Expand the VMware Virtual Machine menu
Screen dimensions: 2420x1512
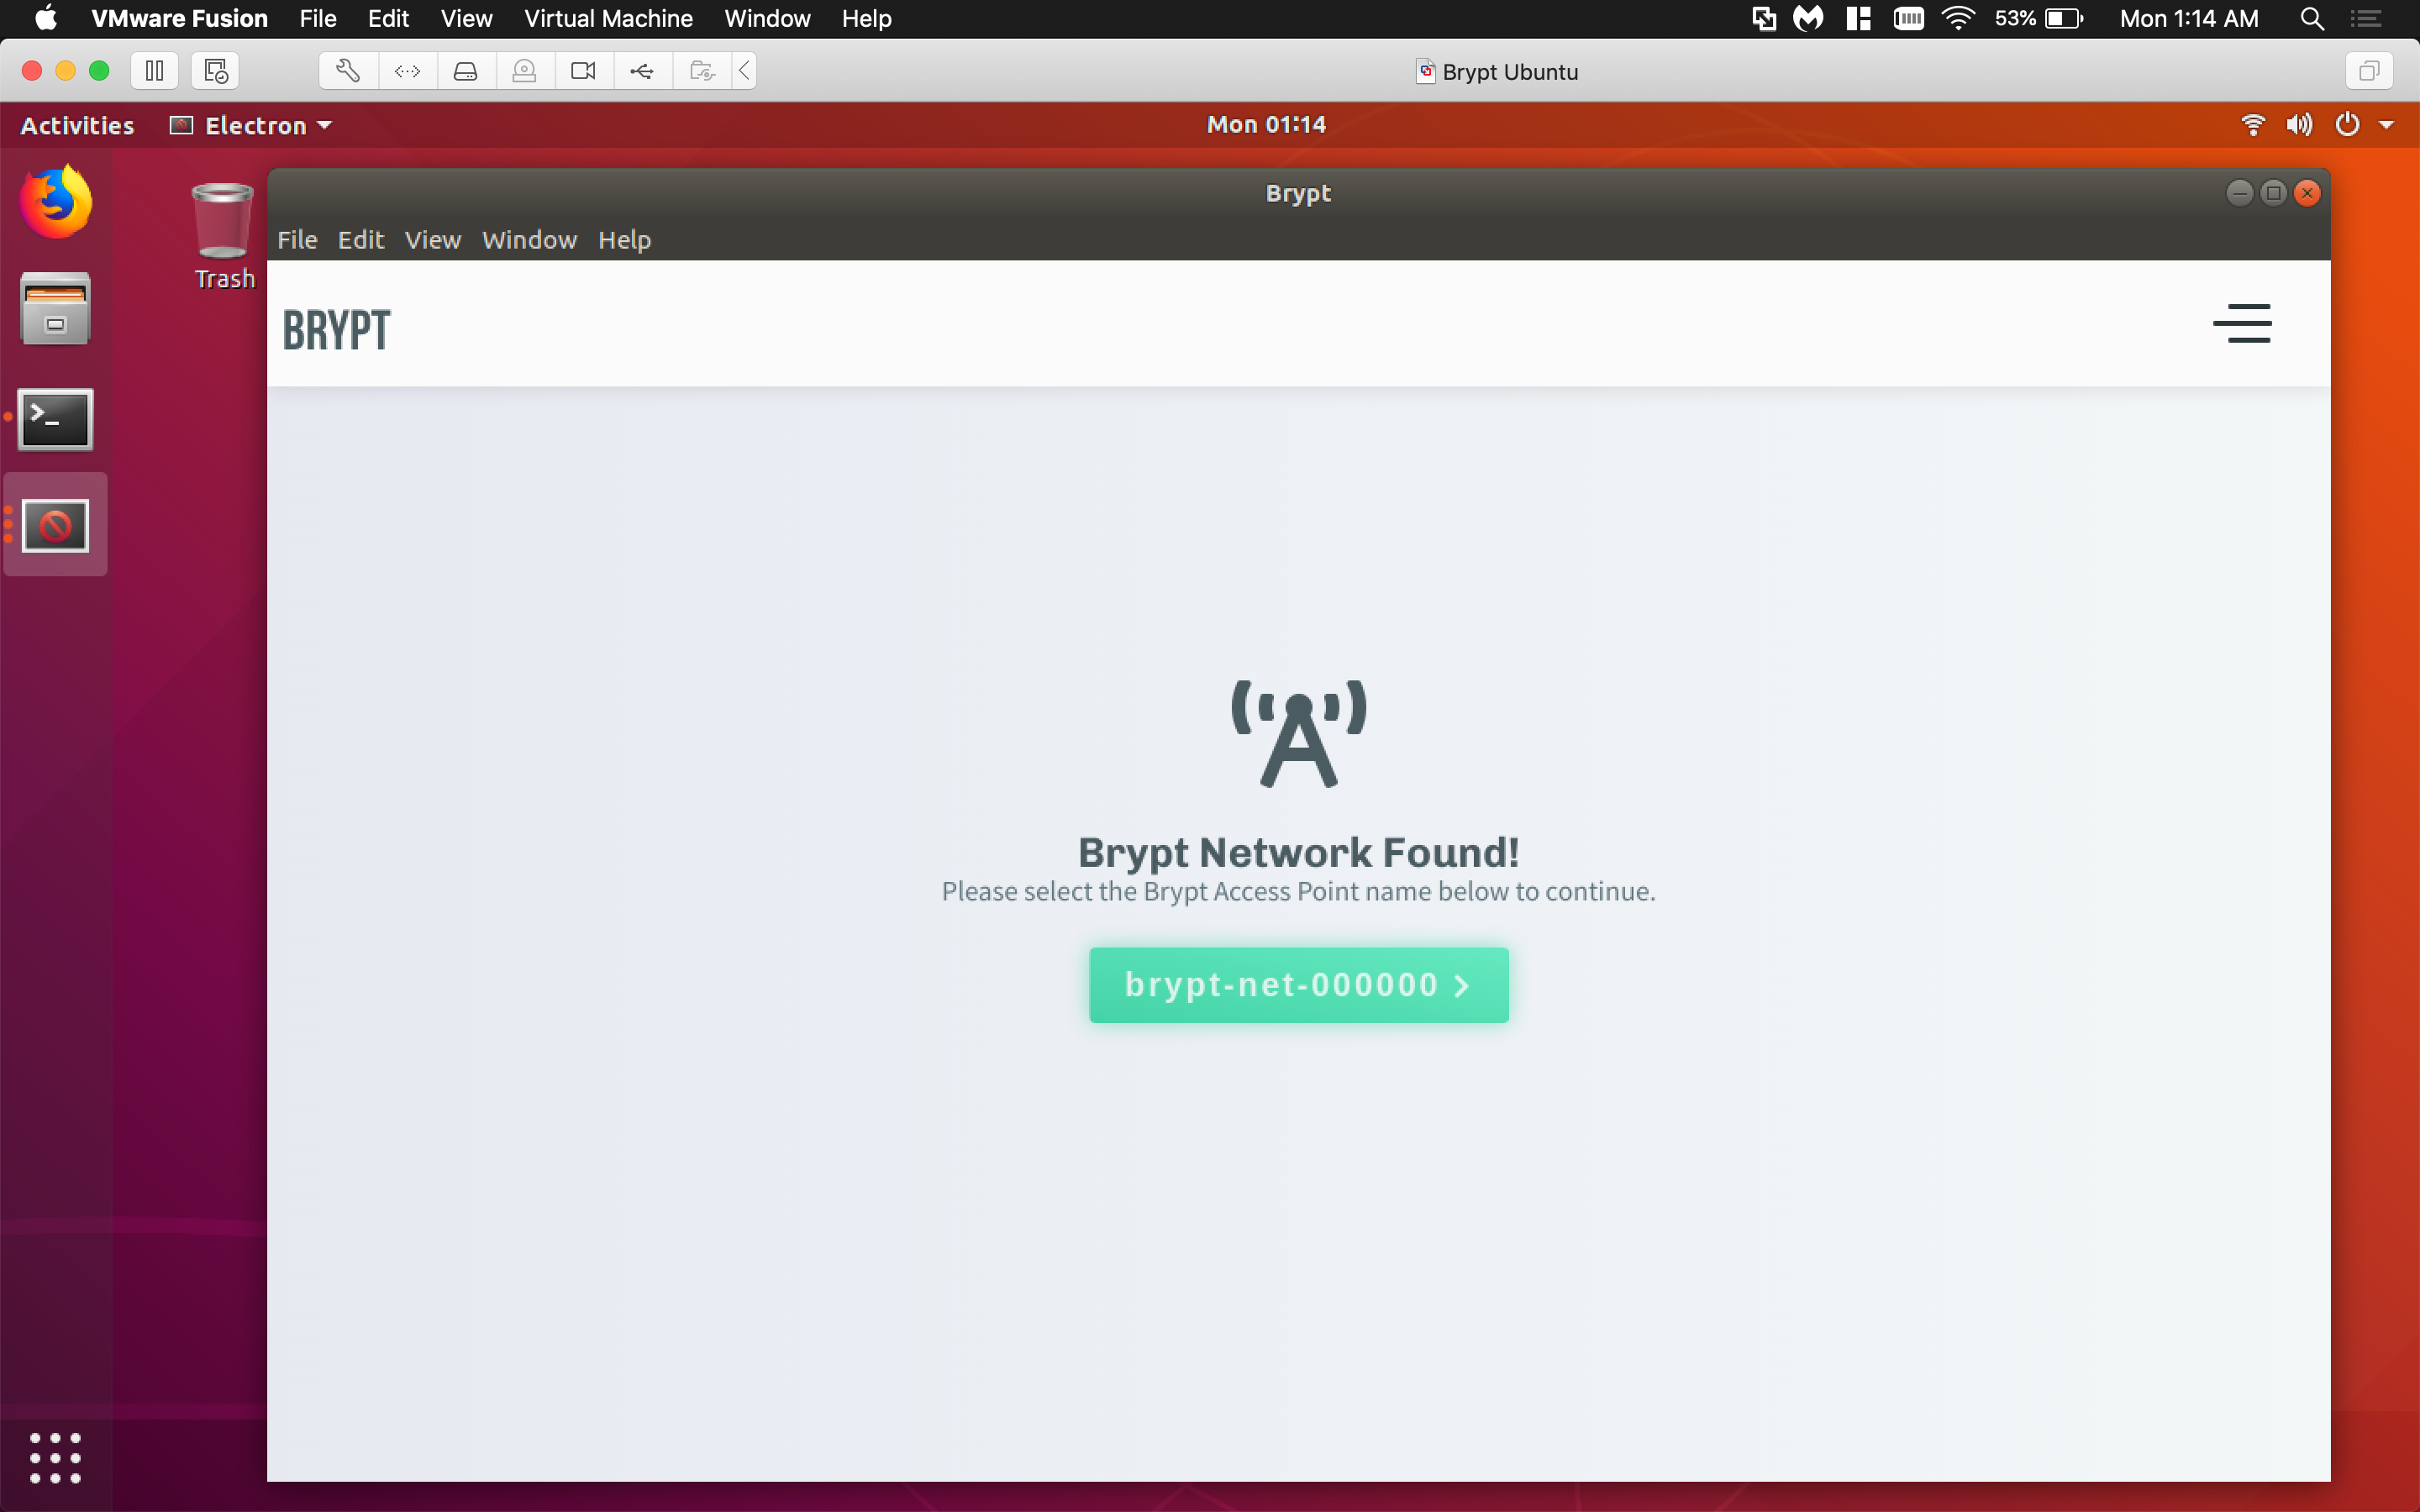click(x=610, y=19)
